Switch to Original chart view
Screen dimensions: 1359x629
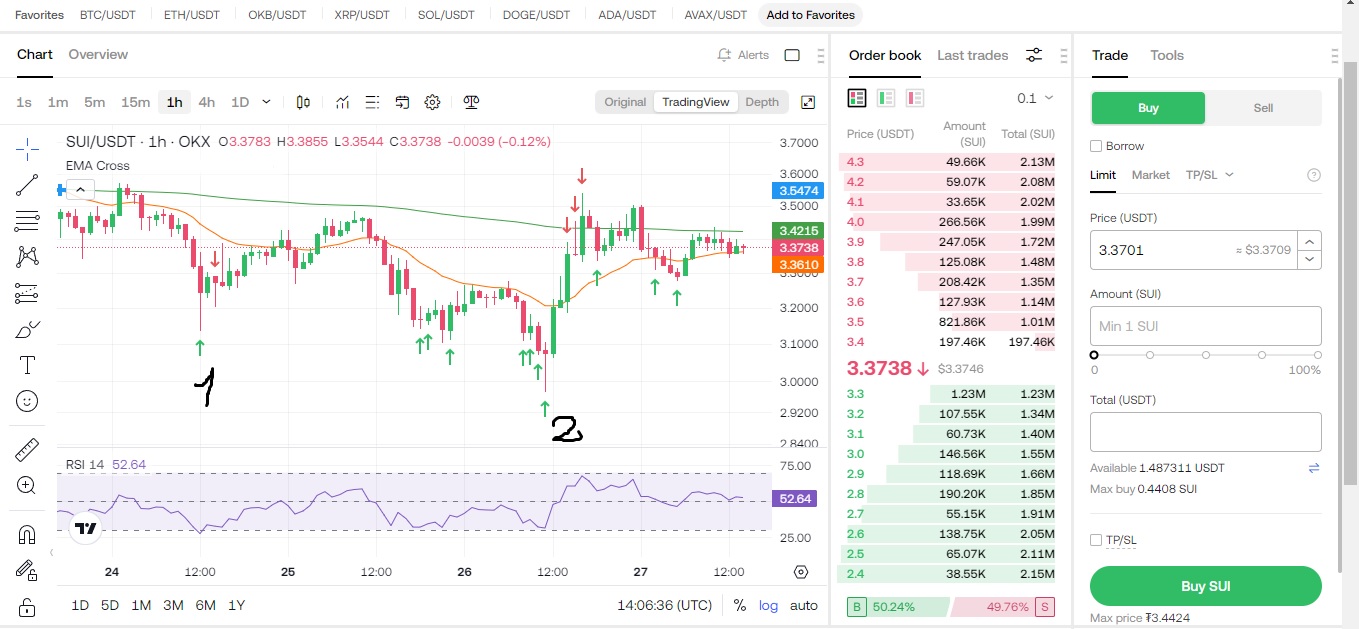(625, 102)
